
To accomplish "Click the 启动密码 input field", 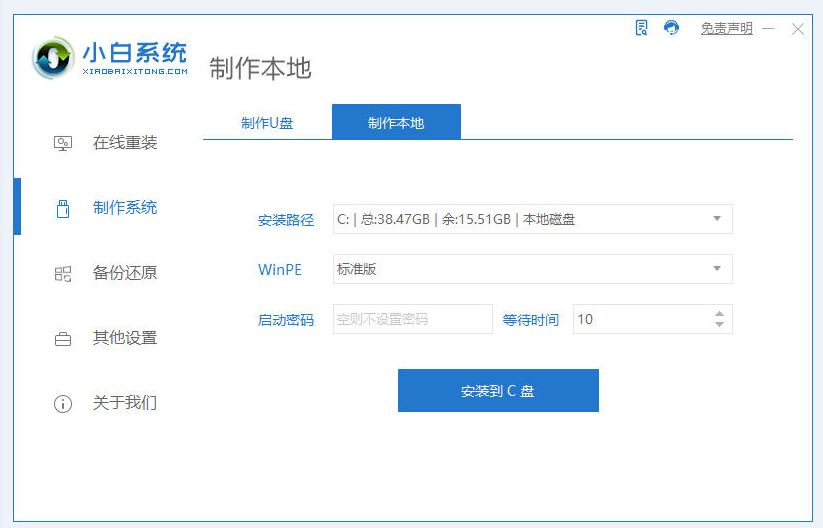I will click(412, 319).
